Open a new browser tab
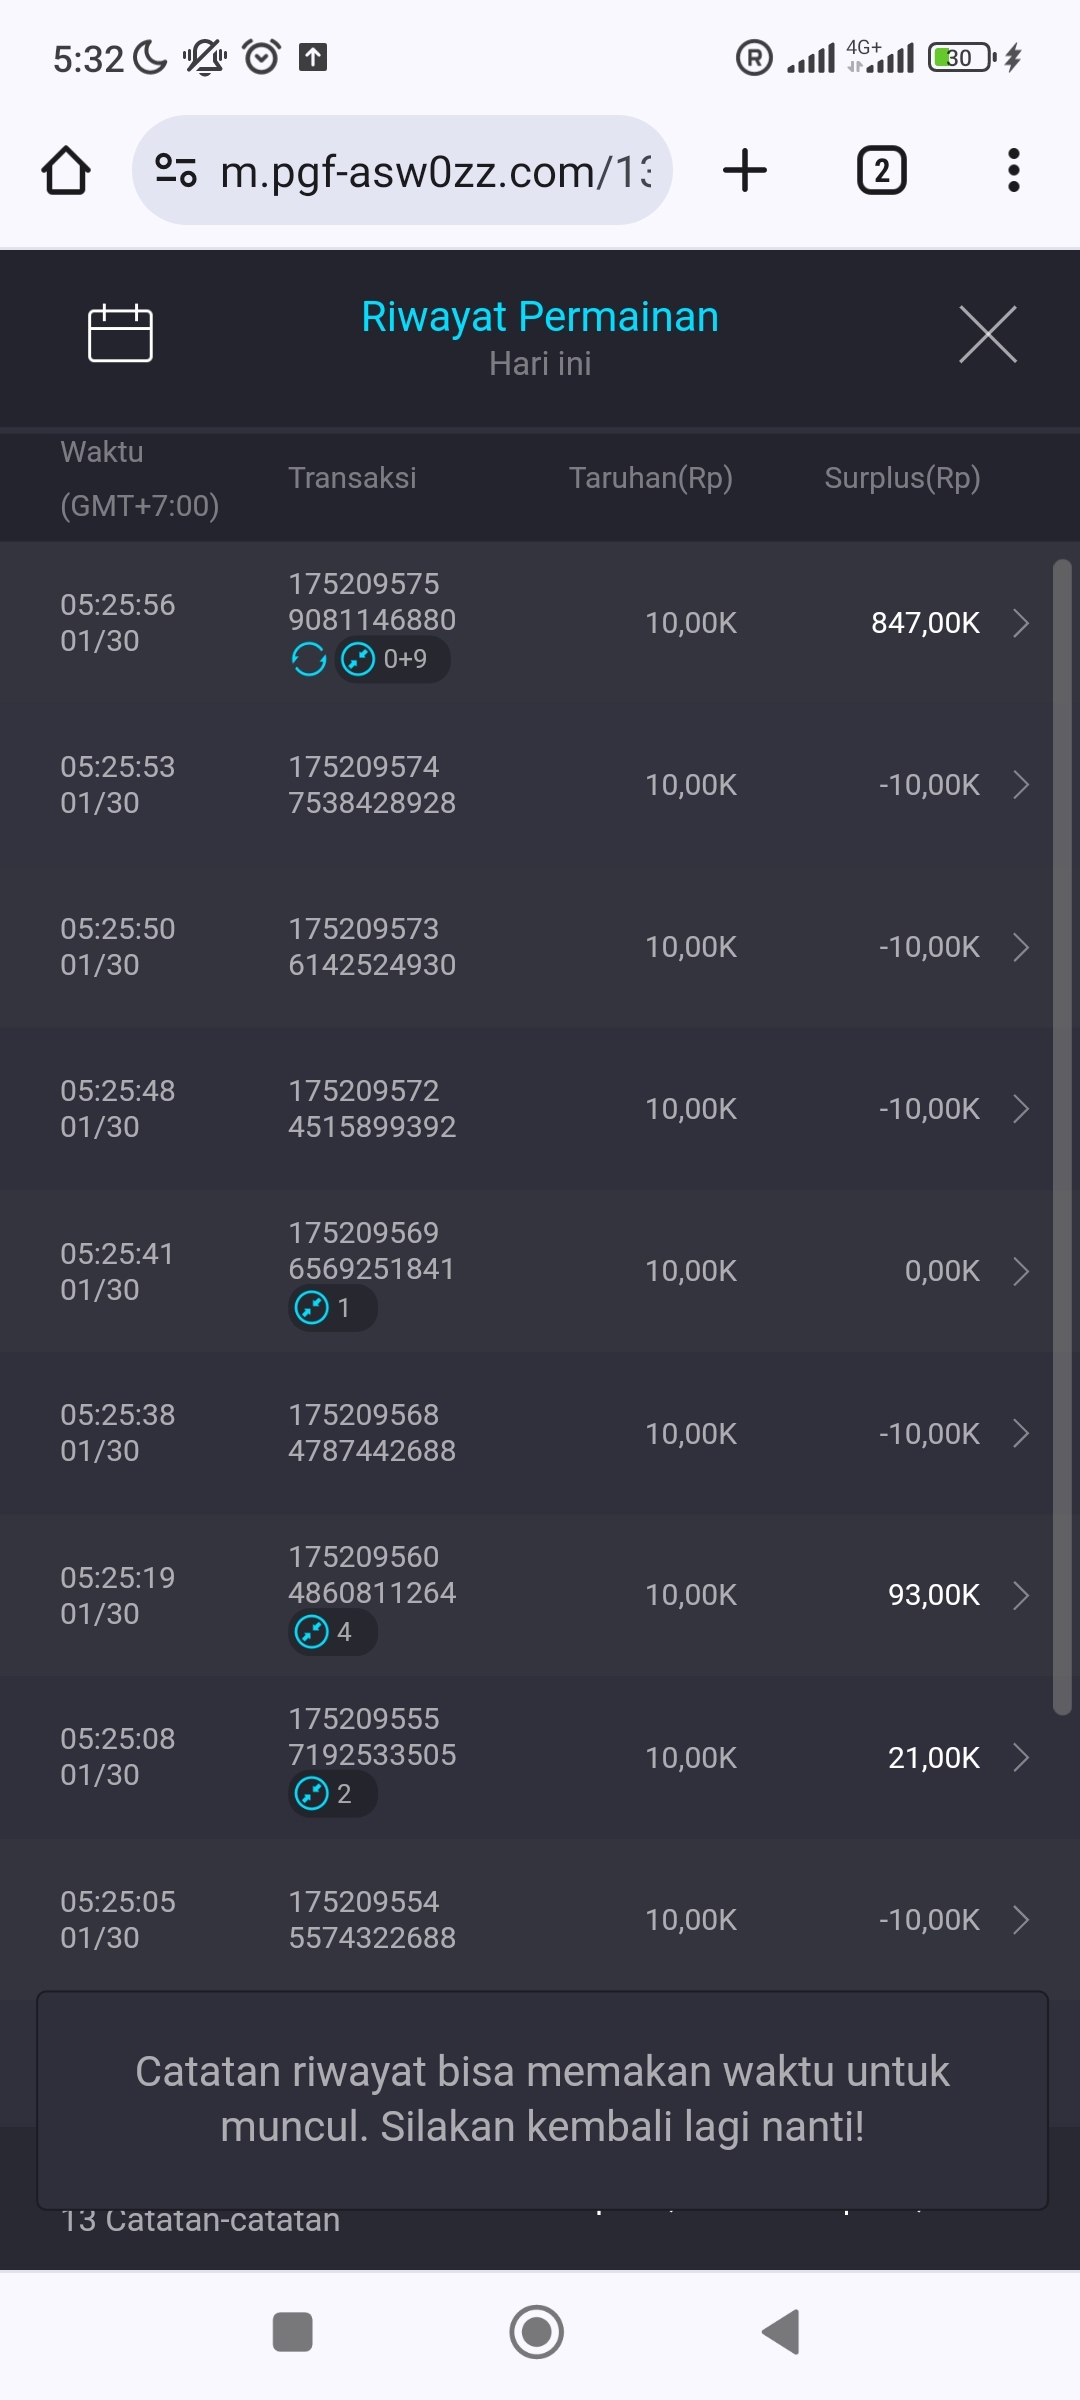This screenshot has height=2400, width=1080. click(x=745, y=171)
